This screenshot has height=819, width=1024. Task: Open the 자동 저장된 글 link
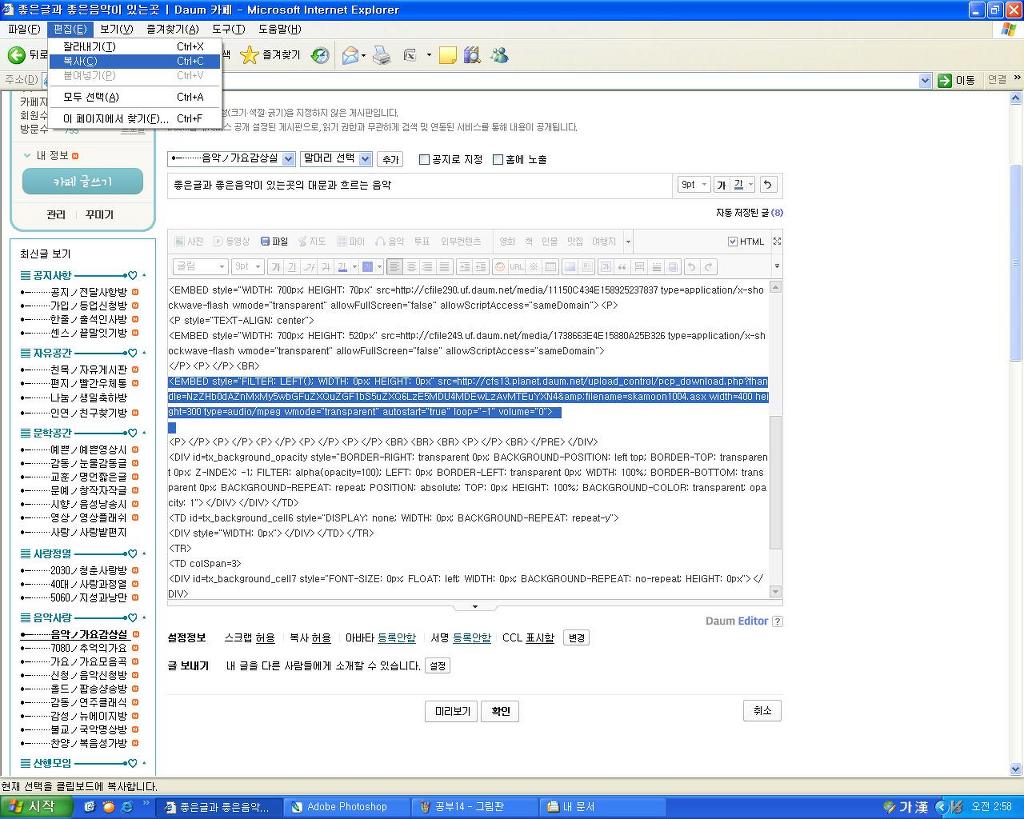[x=749, y=213]
